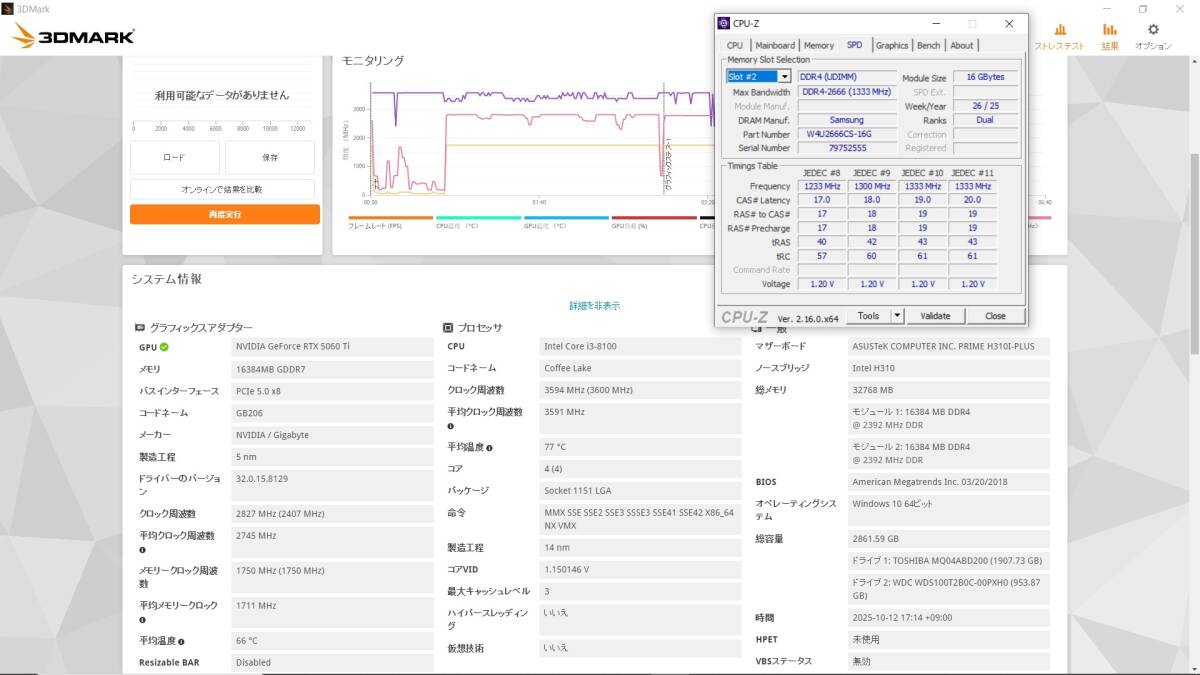Image resolution: width=1200 pixels, height=675 pixels.
Task: Toggle the red GPU load legend swatch
Action: click(653, 218)
